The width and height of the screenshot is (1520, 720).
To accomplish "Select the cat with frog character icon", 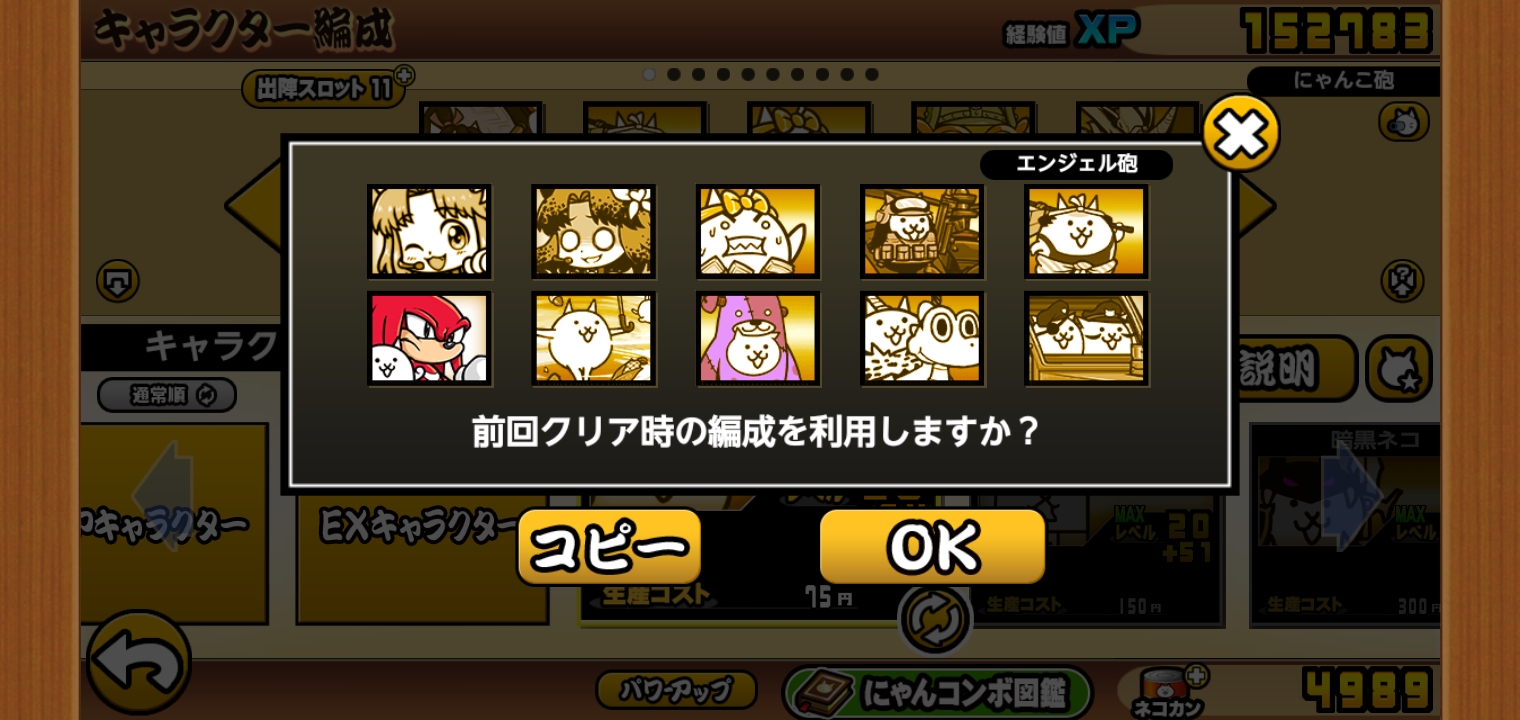I will (x=922, y=339).
